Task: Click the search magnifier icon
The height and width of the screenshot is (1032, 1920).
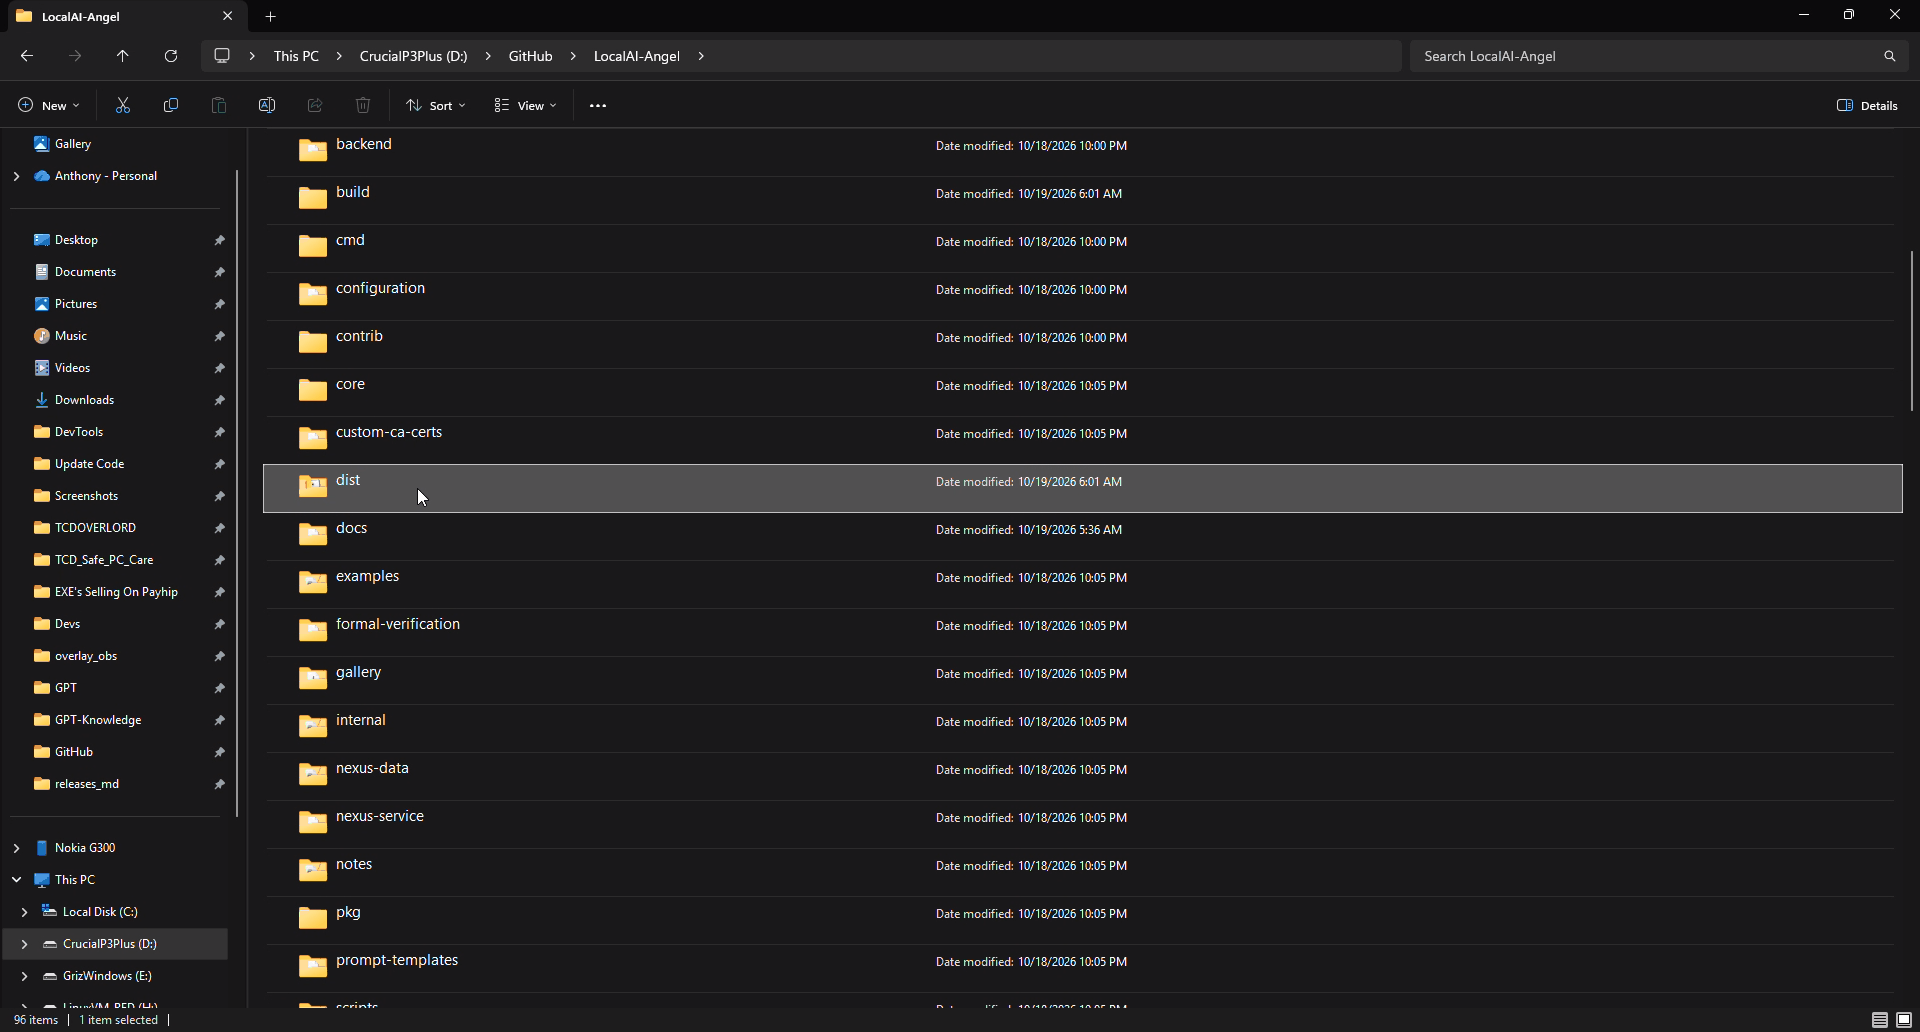Action: (x=1889, y=56)
